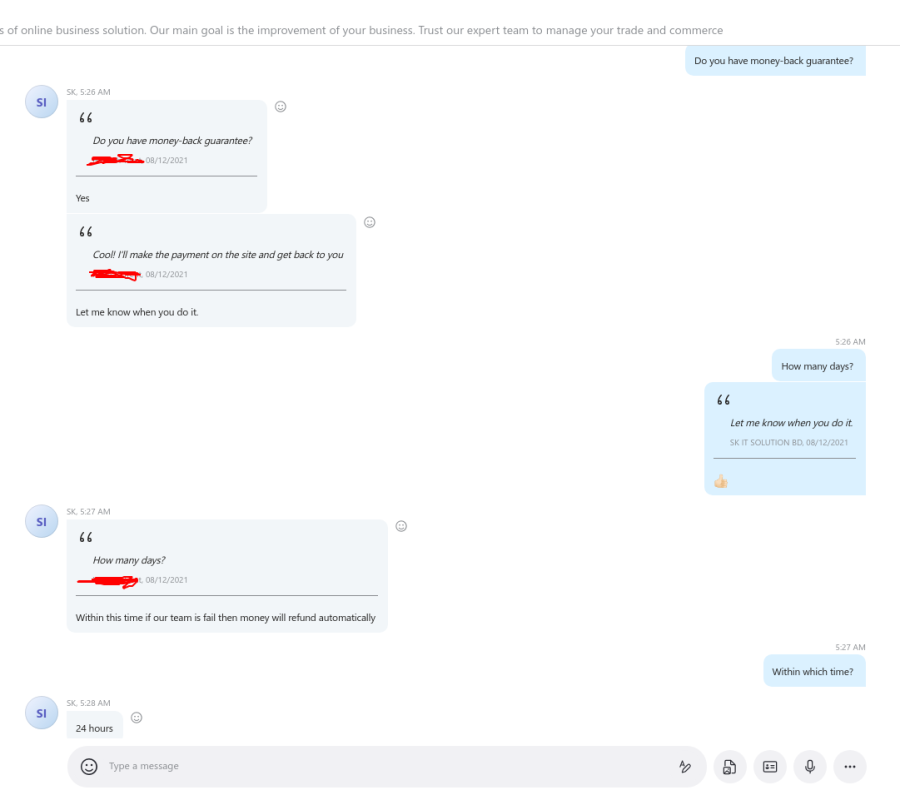Image resolution: width=900 pixels, height=805 pixels.
Task: Open emoji picker in message bar
Action: point(89,767)
